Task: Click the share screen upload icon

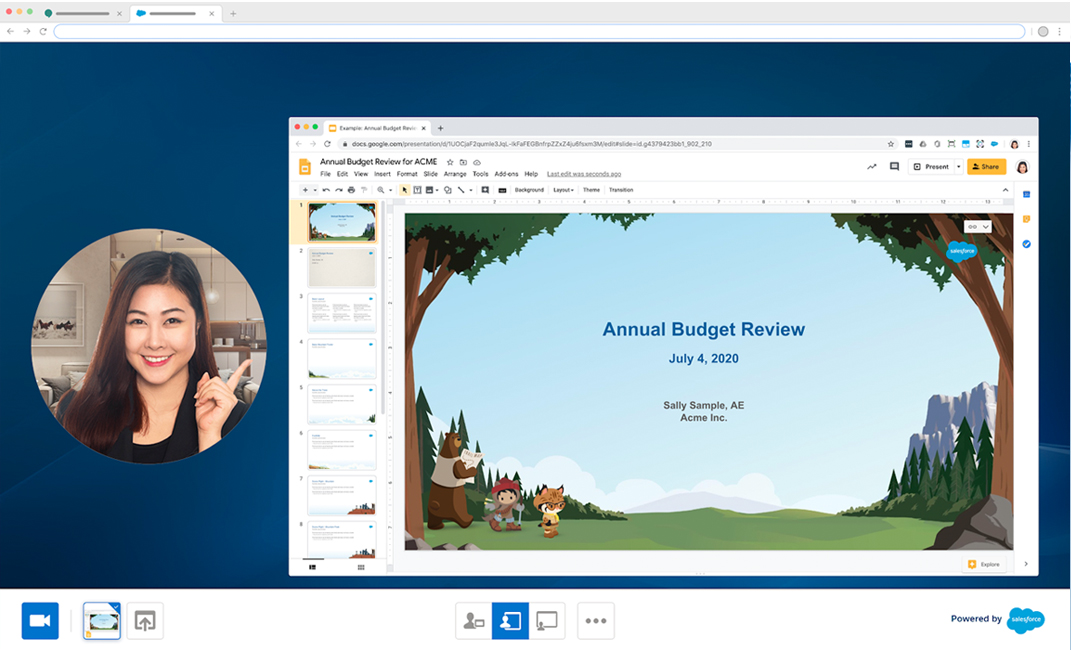Action: (145, 621)
